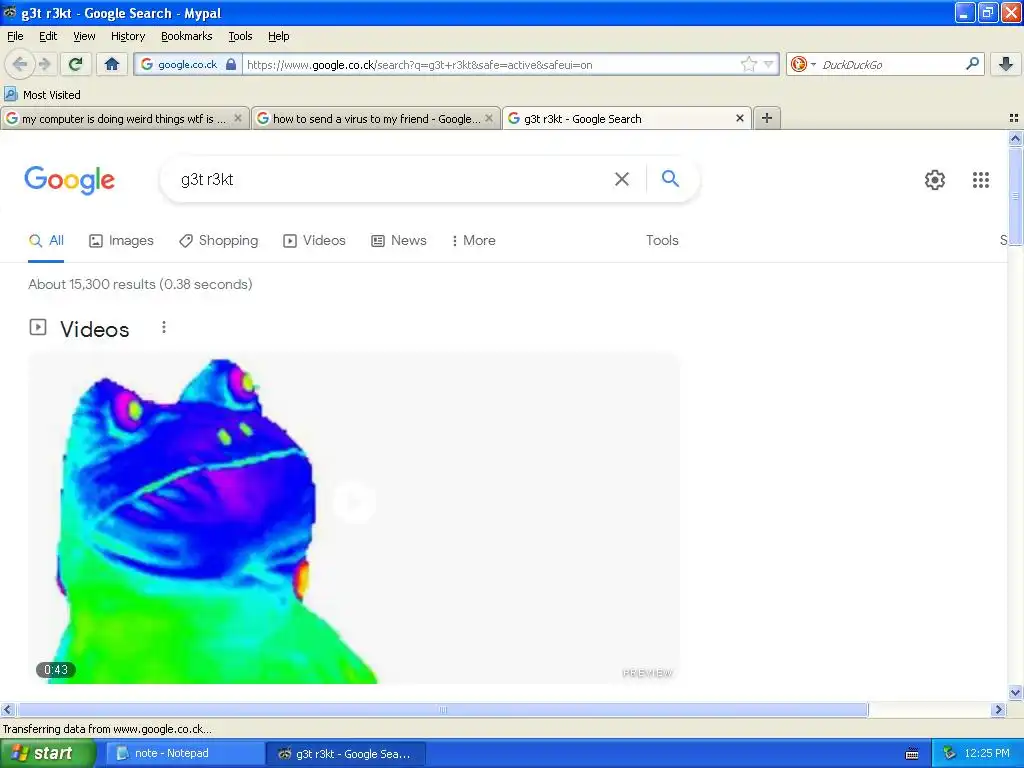Open the Windows start menu
The height and width of the screenshot is (768, 1024).
(46, 753)
